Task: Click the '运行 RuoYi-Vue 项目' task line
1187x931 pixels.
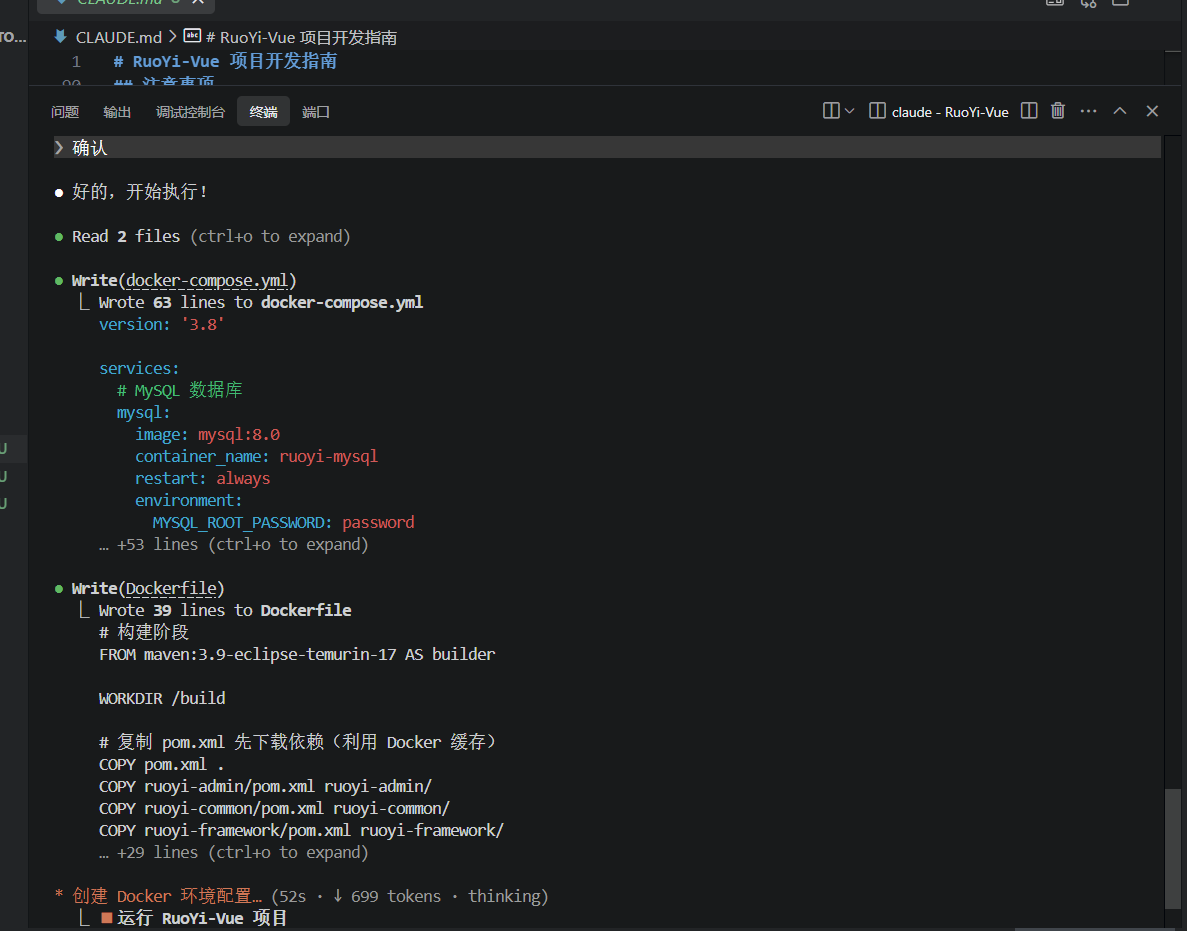Action: click(202, 919)
